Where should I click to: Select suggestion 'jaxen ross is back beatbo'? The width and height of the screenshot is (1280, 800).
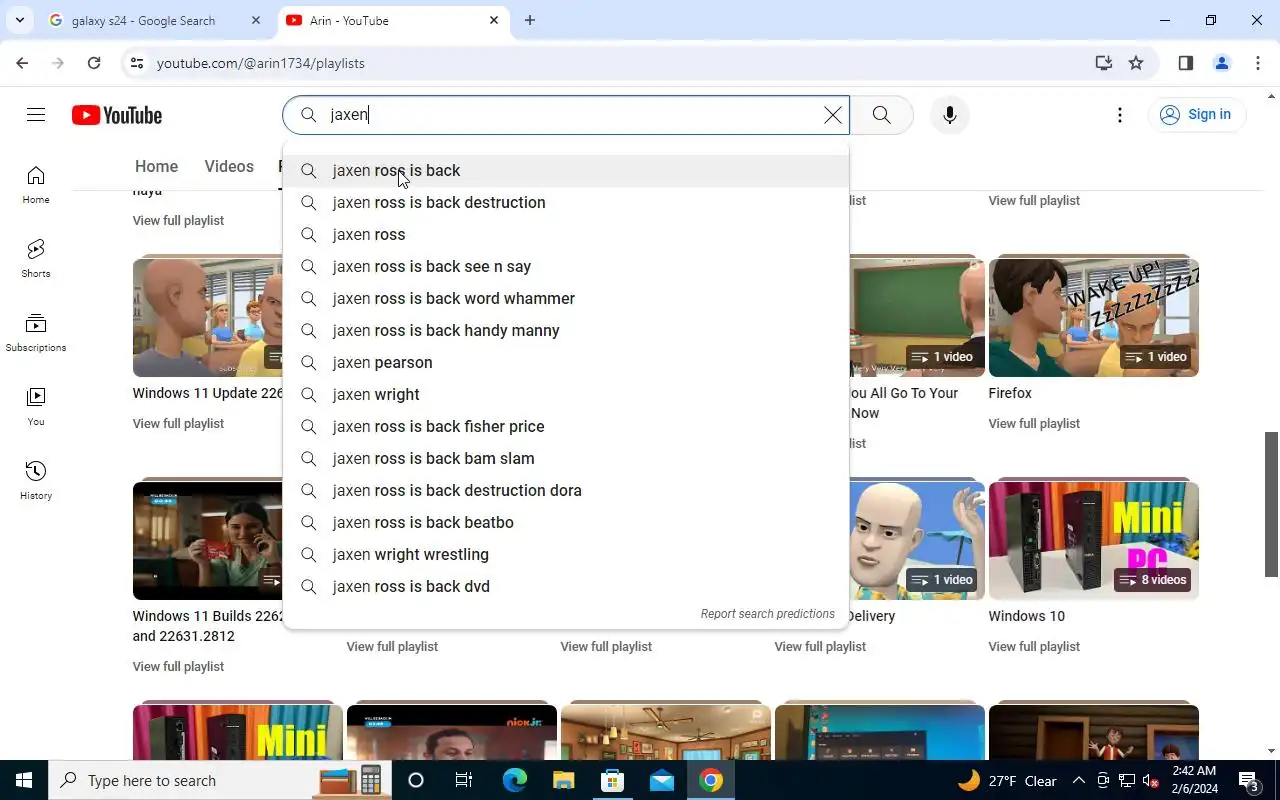pos(566,523)
